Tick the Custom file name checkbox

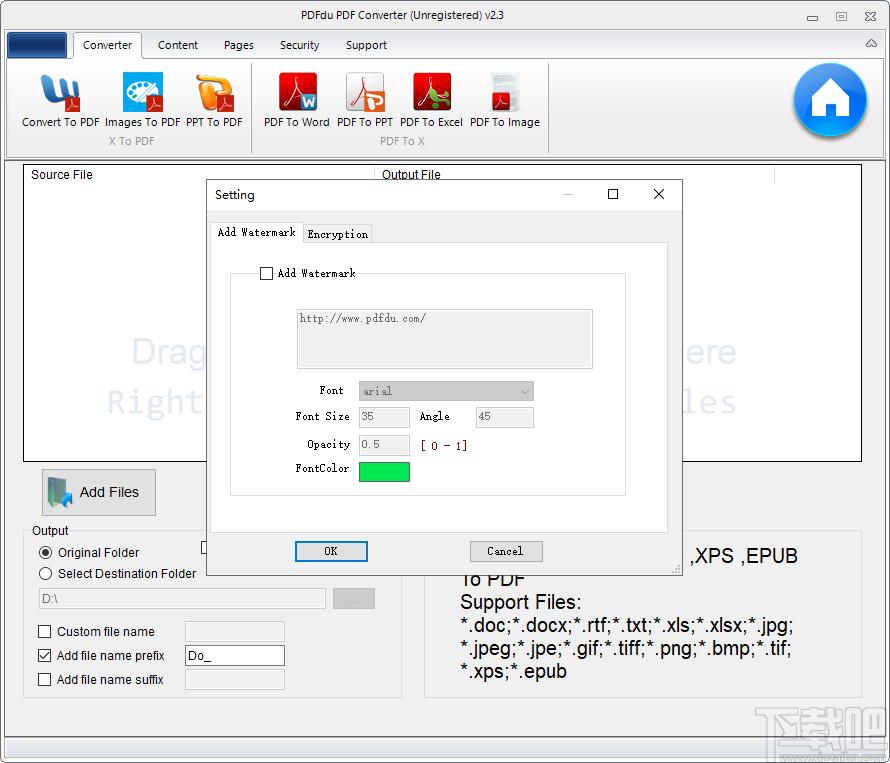point(44,631)
